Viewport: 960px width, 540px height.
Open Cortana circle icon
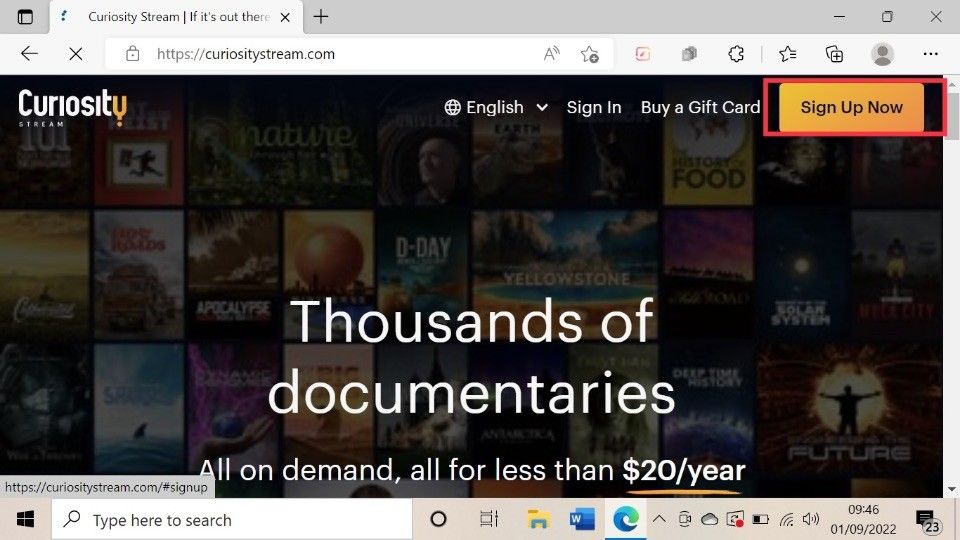click(x=438, y=520)
